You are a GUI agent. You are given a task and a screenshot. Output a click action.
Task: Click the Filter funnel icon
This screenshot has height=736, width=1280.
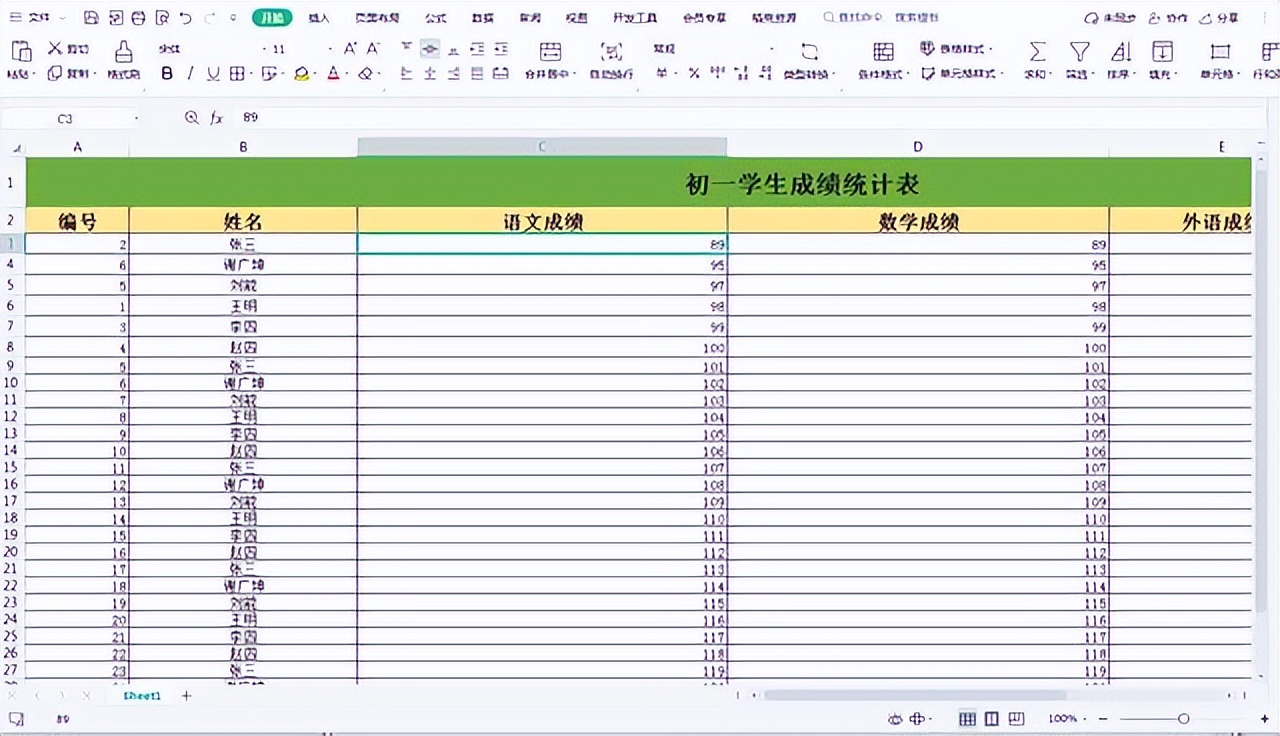[1079, 51]
